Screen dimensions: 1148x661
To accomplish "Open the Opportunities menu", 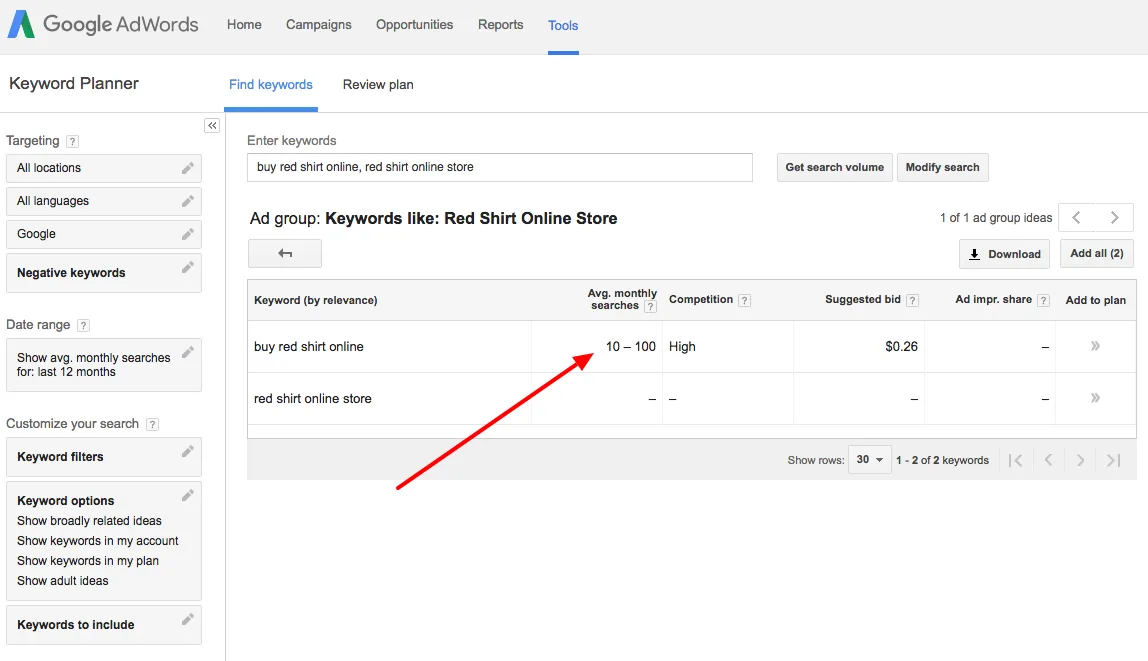I will tap(414, 24).
